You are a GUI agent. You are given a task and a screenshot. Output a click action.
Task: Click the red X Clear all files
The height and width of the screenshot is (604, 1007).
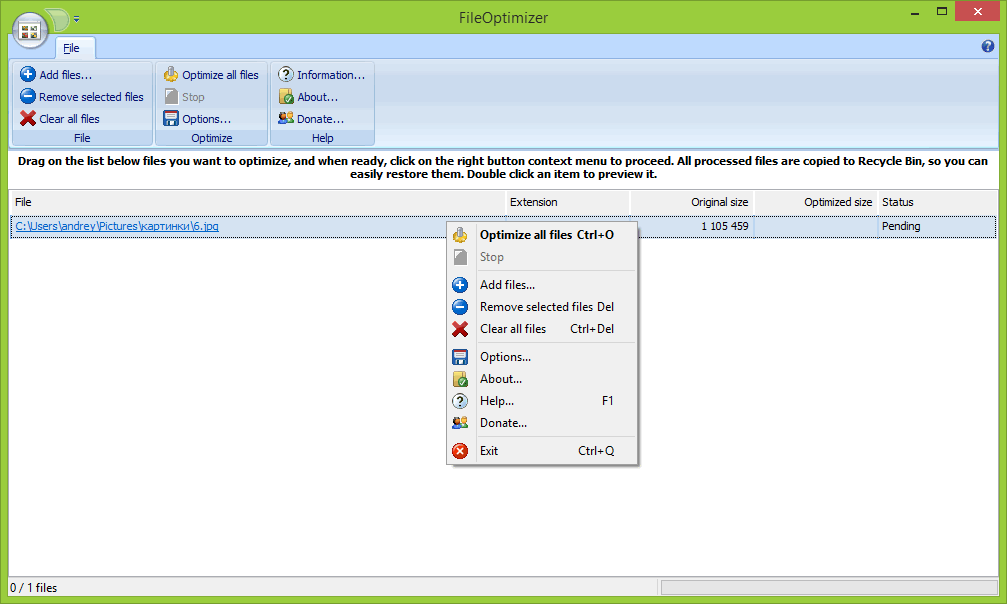click(x=28, y=119)
